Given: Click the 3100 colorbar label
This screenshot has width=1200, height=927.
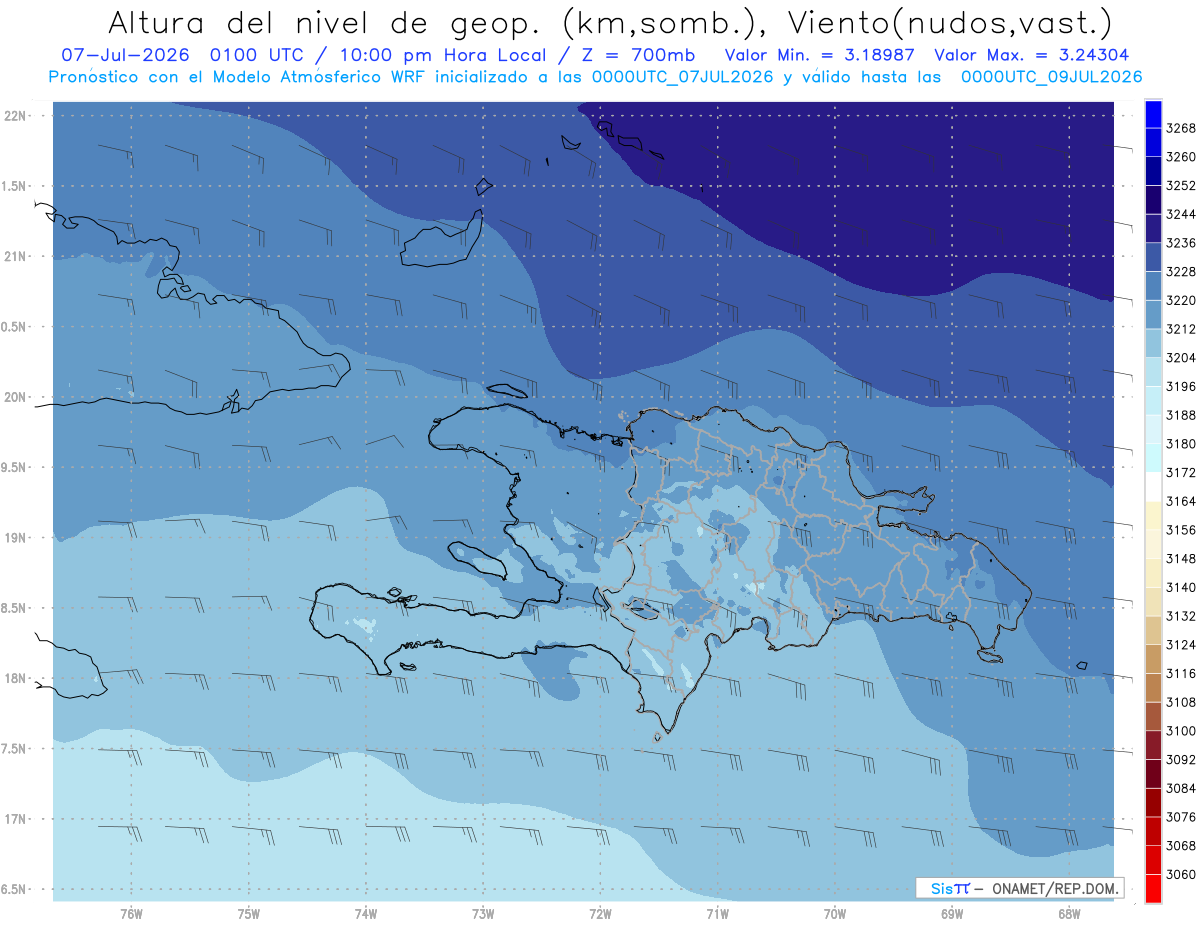Looking at the screenshot, I should pyautogui.click(x=1181, y=731).
